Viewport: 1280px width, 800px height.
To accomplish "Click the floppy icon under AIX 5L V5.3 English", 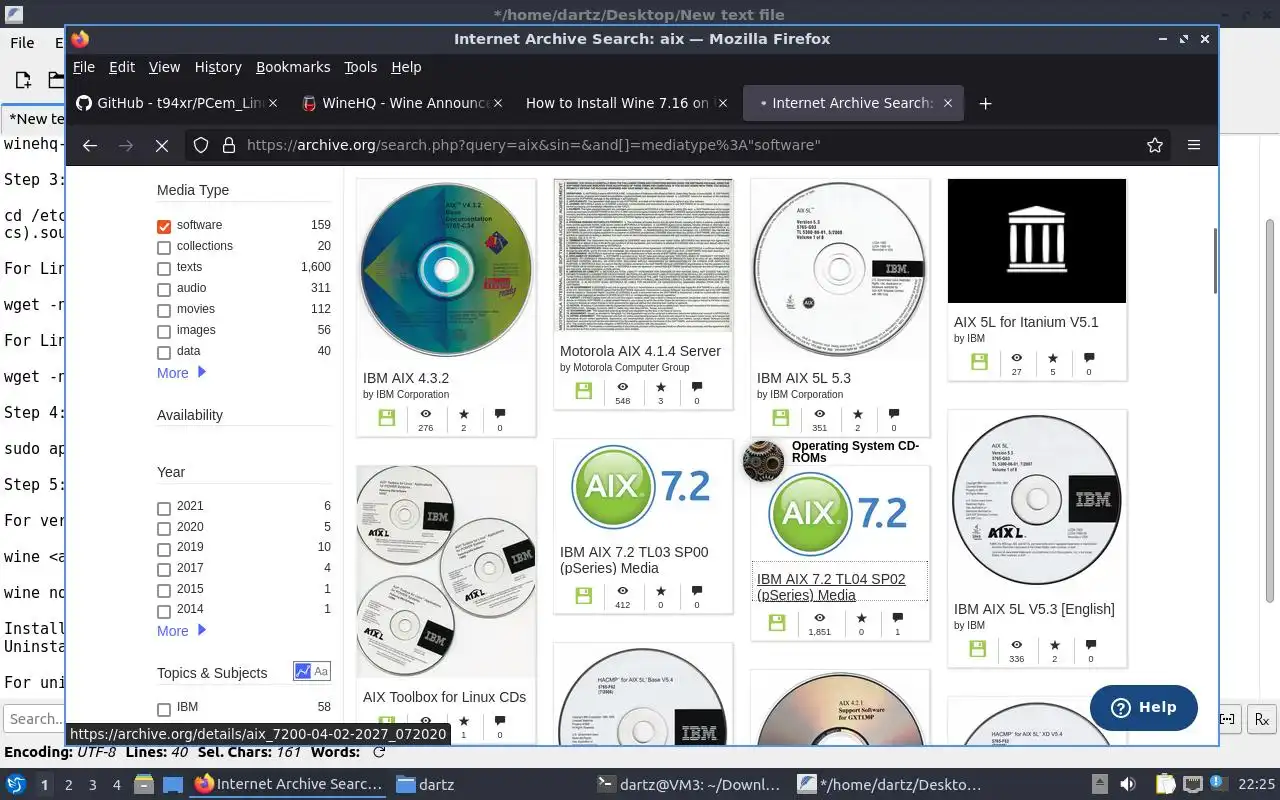I will point(978,649).
